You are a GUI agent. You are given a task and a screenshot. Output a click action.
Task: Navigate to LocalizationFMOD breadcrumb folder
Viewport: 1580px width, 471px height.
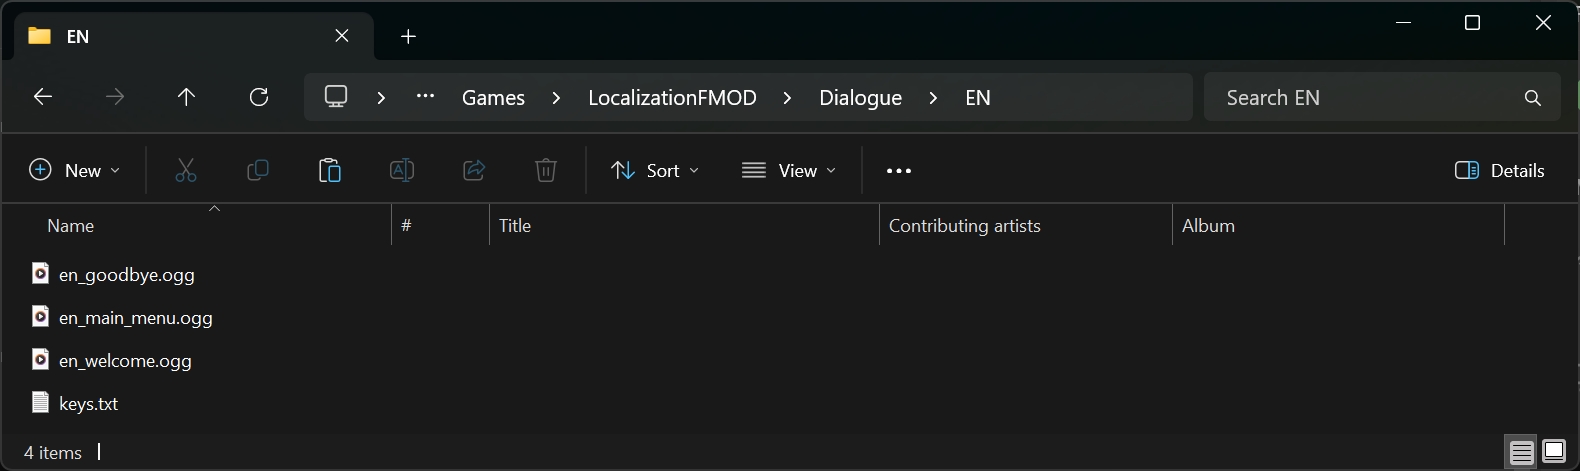(x=672, y=98)
